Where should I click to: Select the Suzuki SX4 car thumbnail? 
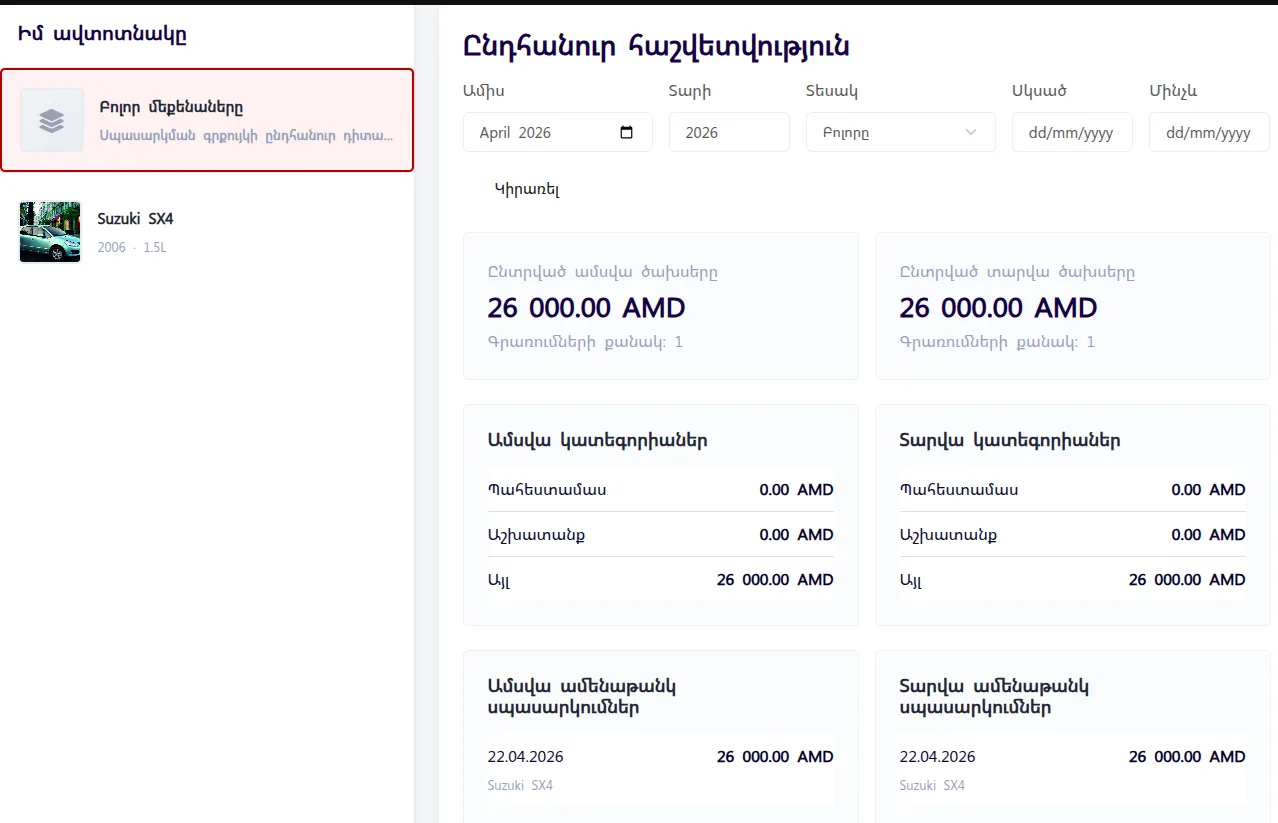[50, 232]
